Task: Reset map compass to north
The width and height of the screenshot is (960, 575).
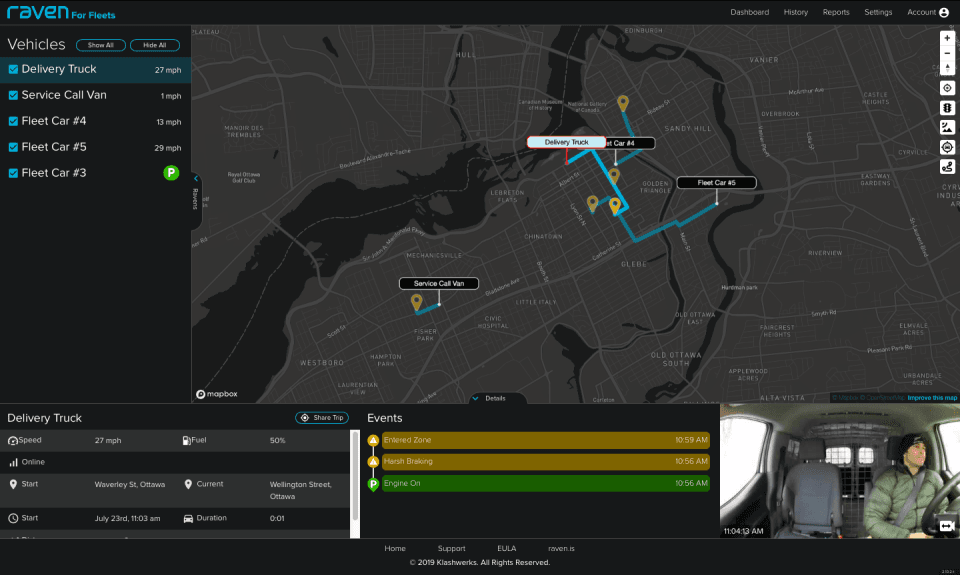Action: pos(947,67)
